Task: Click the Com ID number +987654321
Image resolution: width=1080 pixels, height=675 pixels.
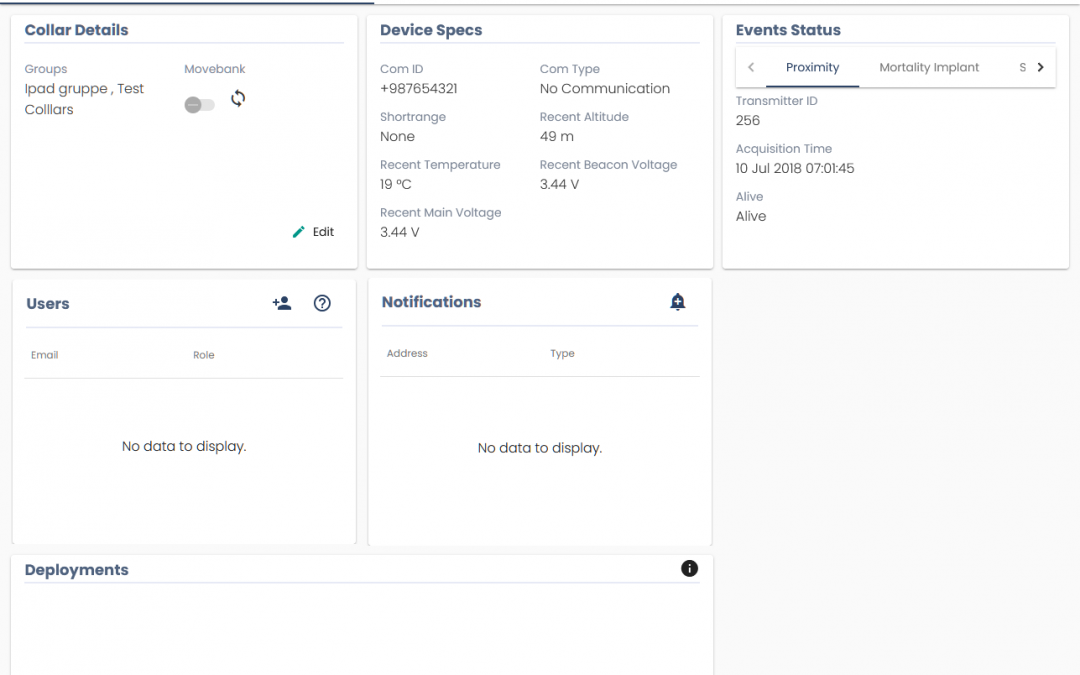Action: pyautogui.click(x=419, y=89)
